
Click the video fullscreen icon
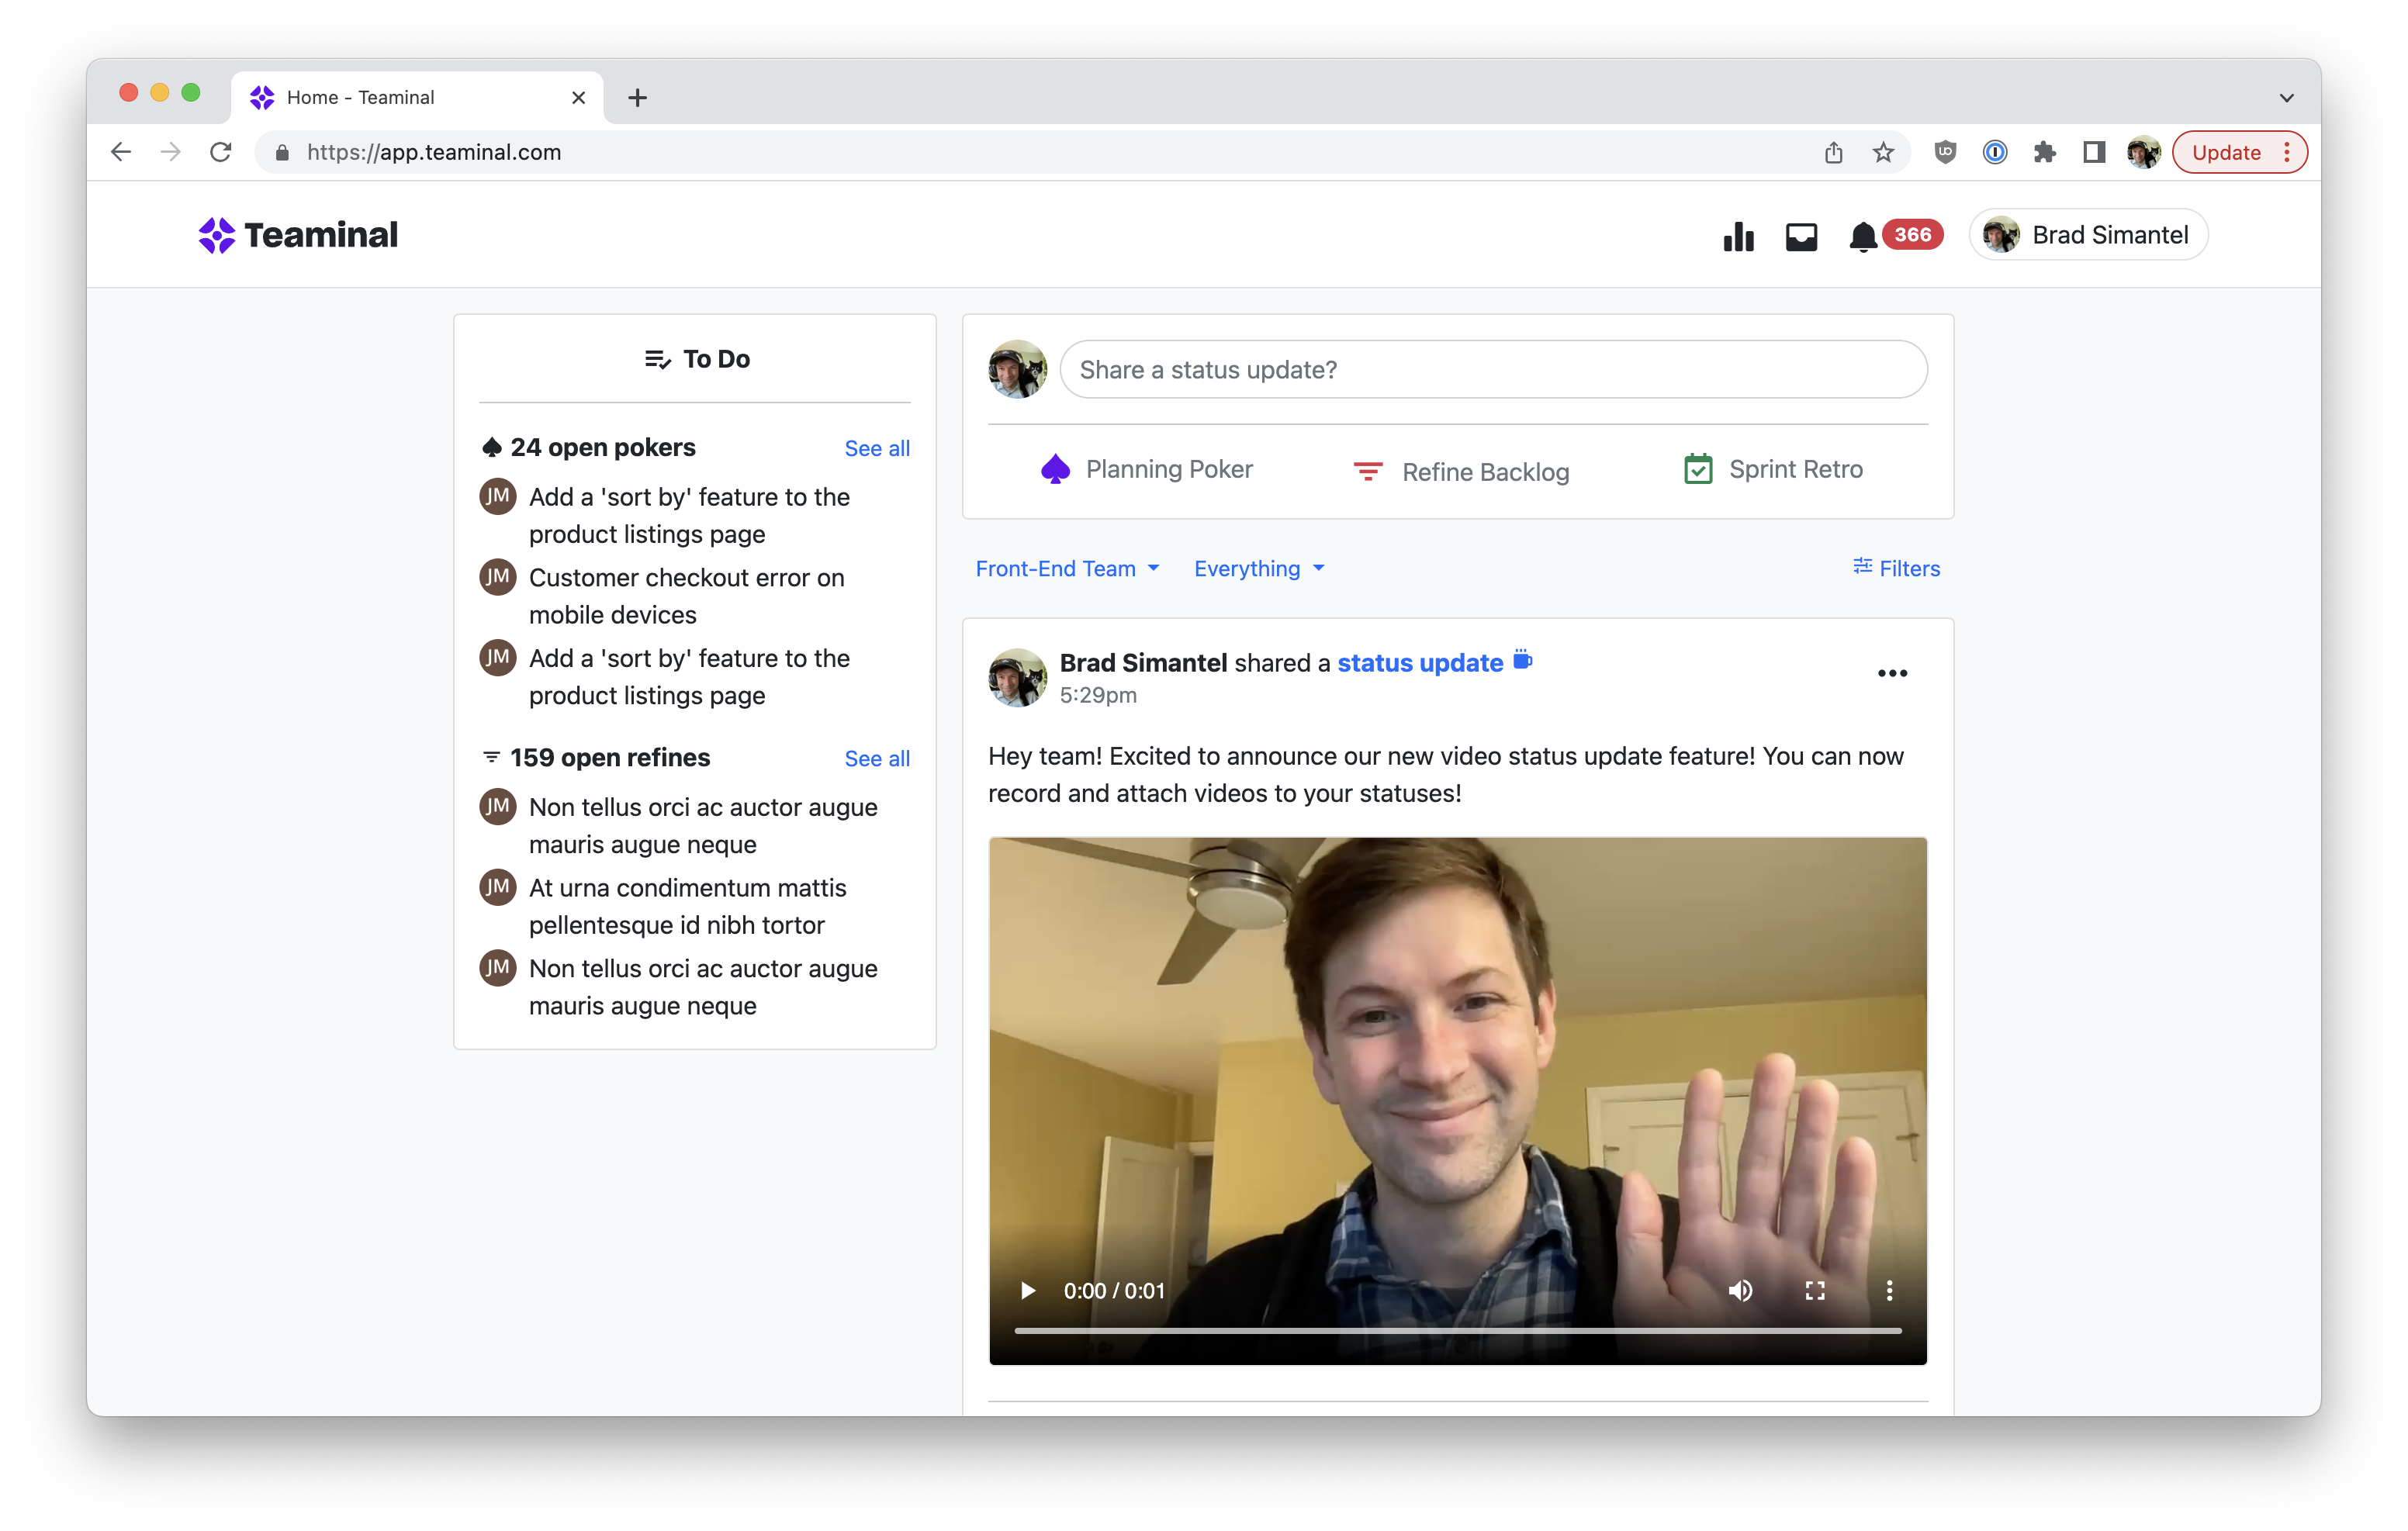pos(1814,1290)
